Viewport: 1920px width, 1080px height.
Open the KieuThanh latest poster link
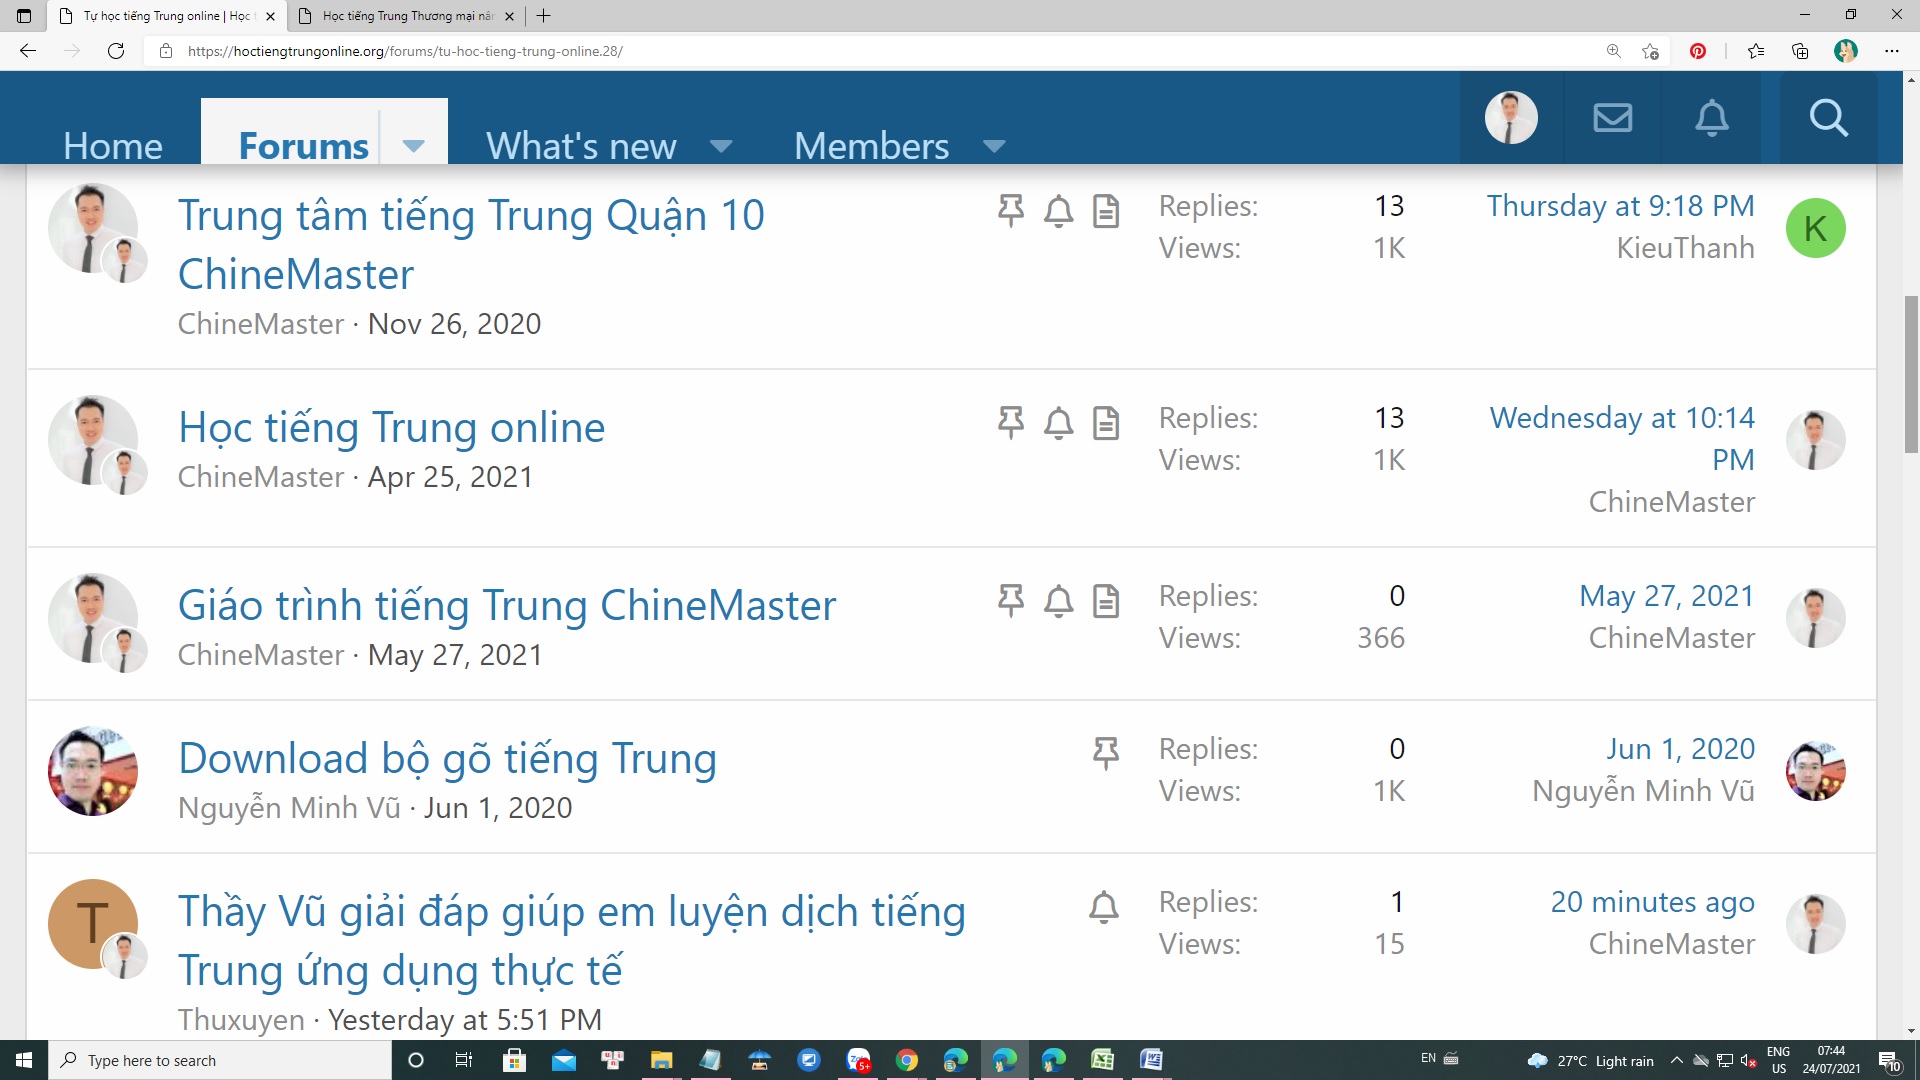(x=1685, y=248)
